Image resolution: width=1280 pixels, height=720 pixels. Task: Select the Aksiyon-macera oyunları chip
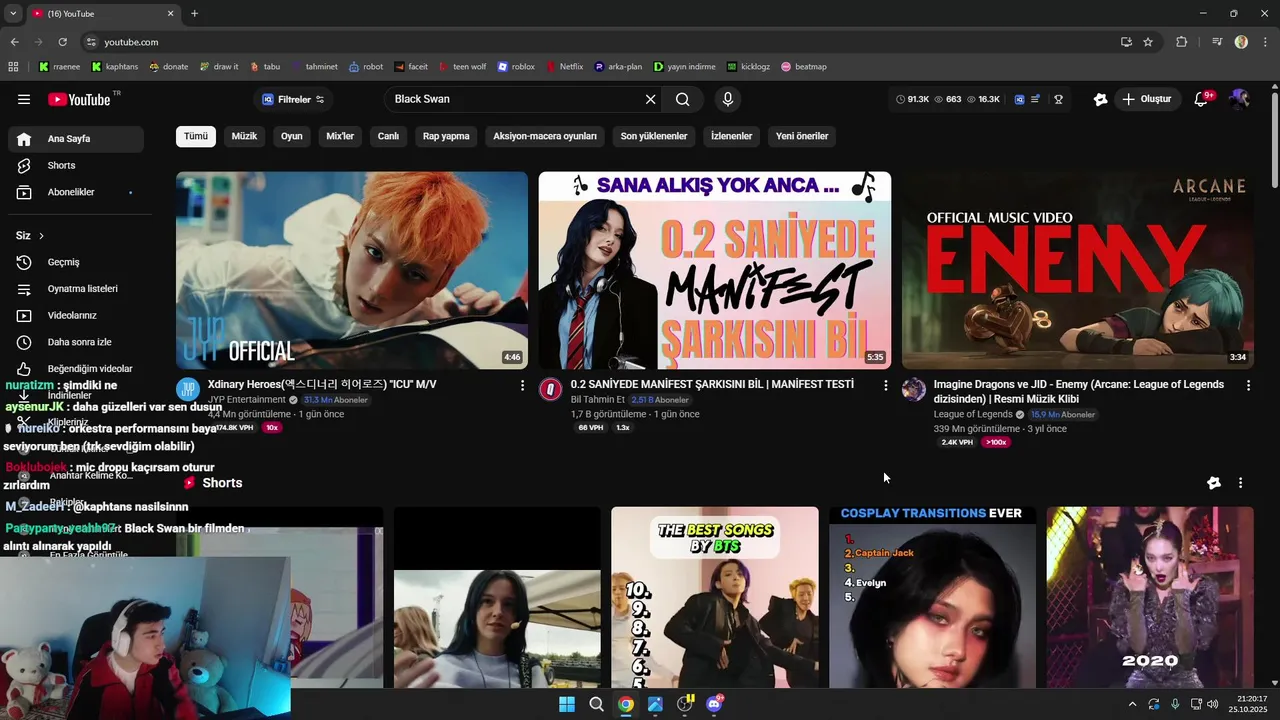[545, 136]
